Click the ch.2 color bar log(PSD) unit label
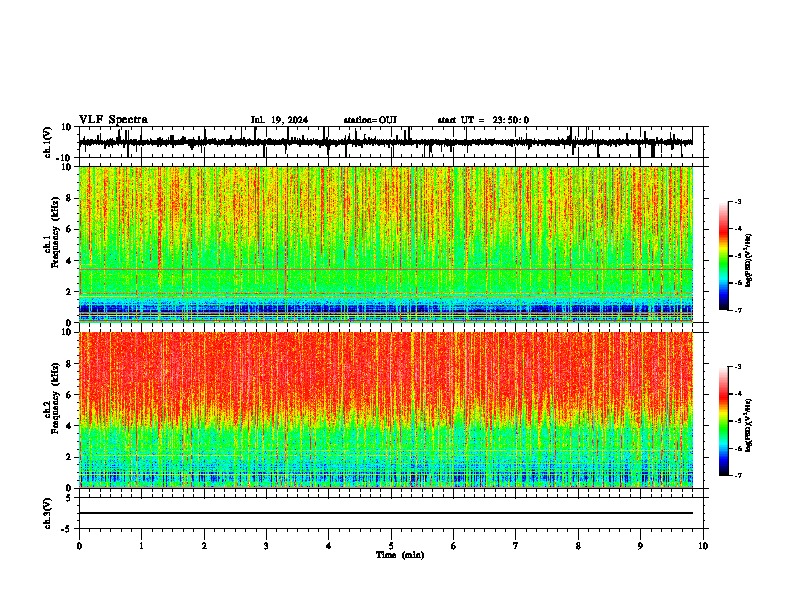This screenshot has height=612, width=792. (749, 425)
